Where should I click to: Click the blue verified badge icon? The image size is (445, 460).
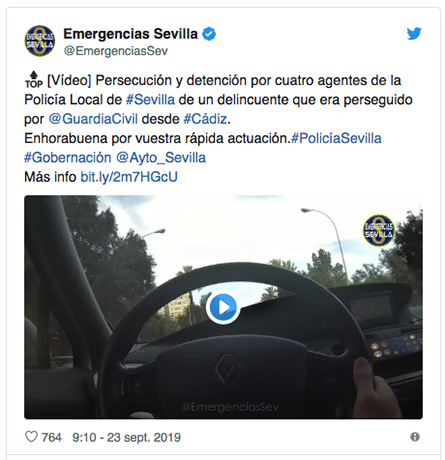209,34
